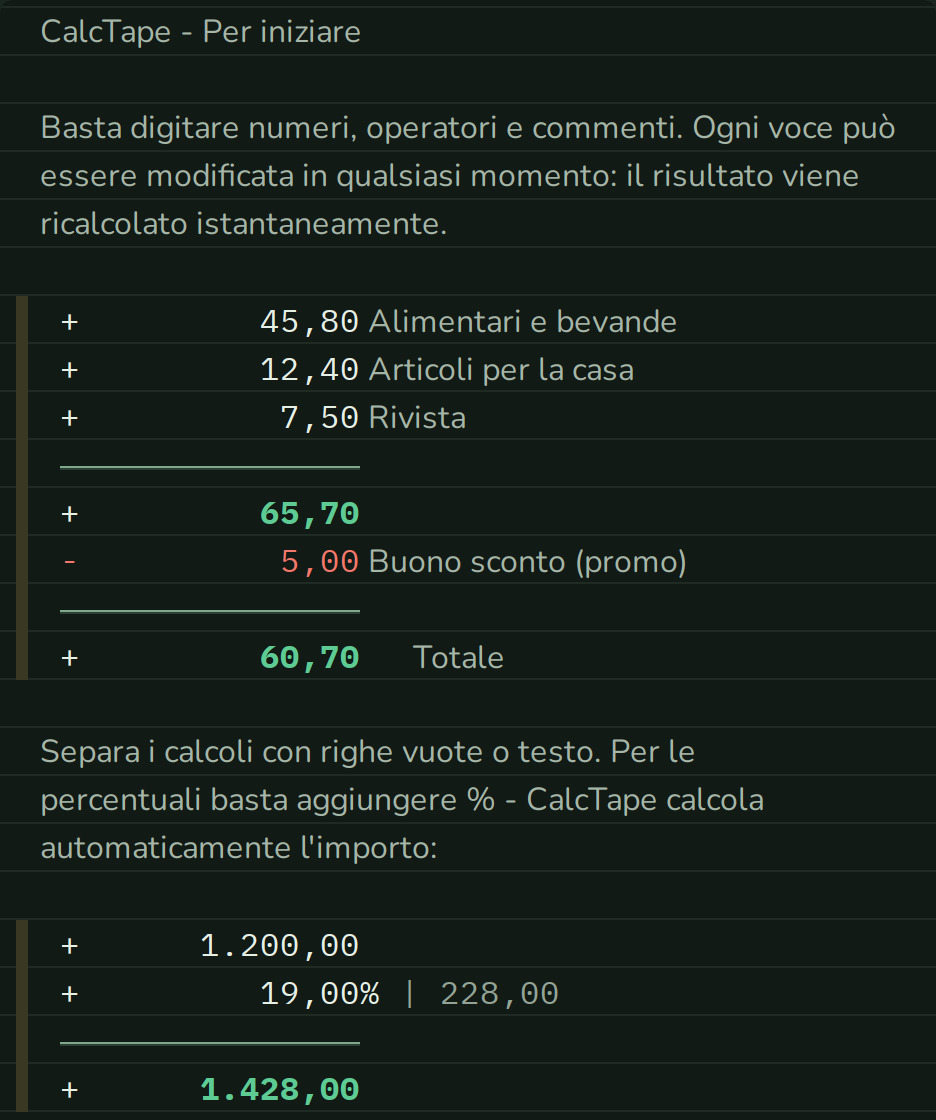936x1120 pixels.
Task: Click the CalcTape - Per iniziare title
Action: point(201,32)
